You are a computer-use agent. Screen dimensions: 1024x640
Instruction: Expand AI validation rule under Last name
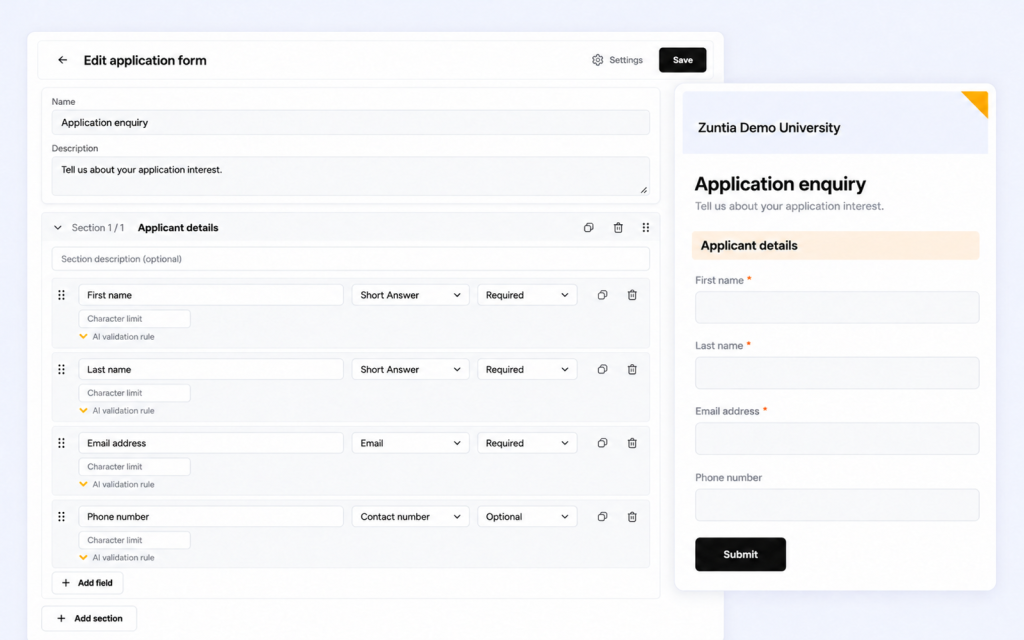pyautogui.click(x=117, y=411)
